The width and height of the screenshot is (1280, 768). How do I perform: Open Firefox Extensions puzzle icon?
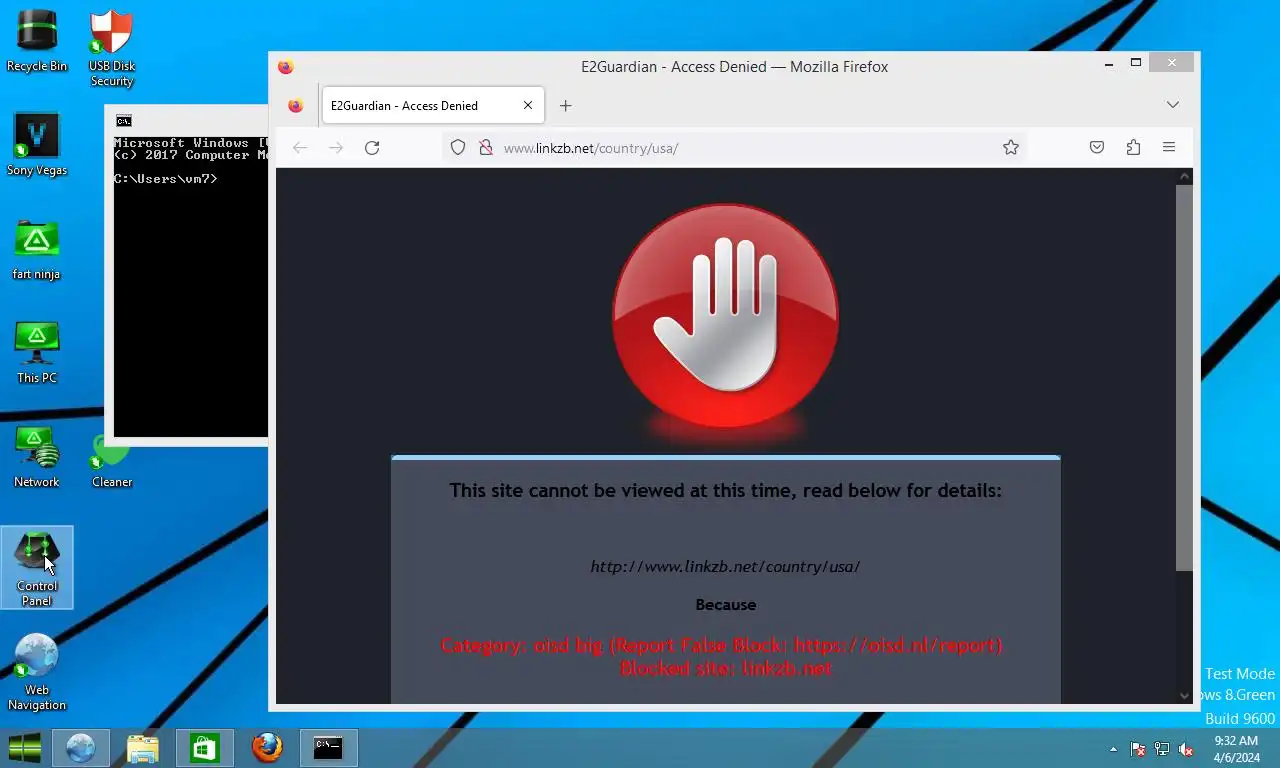[1133, 148]
